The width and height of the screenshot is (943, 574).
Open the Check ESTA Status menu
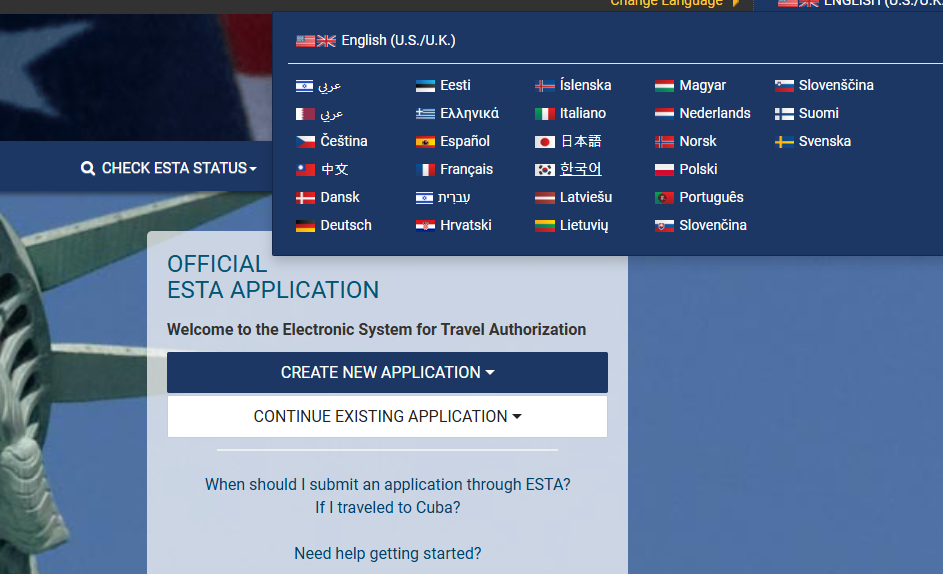pyautogui.click(x=169, y=168)
